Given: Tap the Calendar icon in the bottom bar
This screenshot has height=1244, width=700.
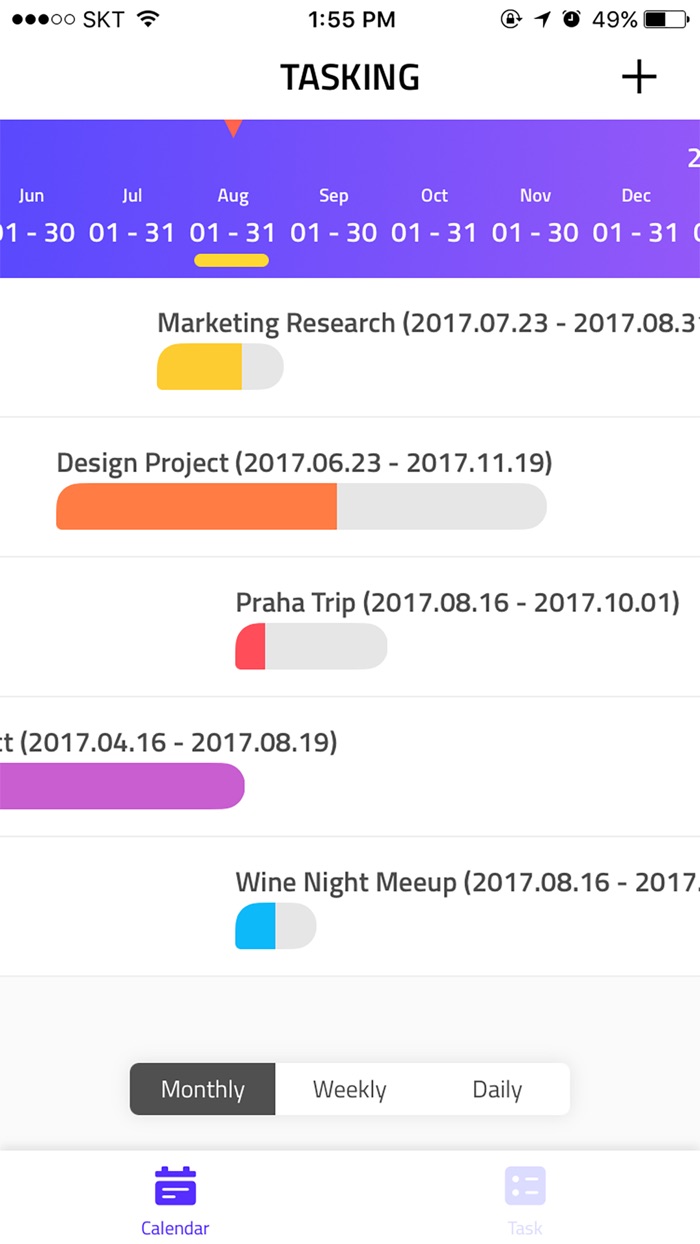Looking at the screenshot, I should click(x=175, y=1195).
